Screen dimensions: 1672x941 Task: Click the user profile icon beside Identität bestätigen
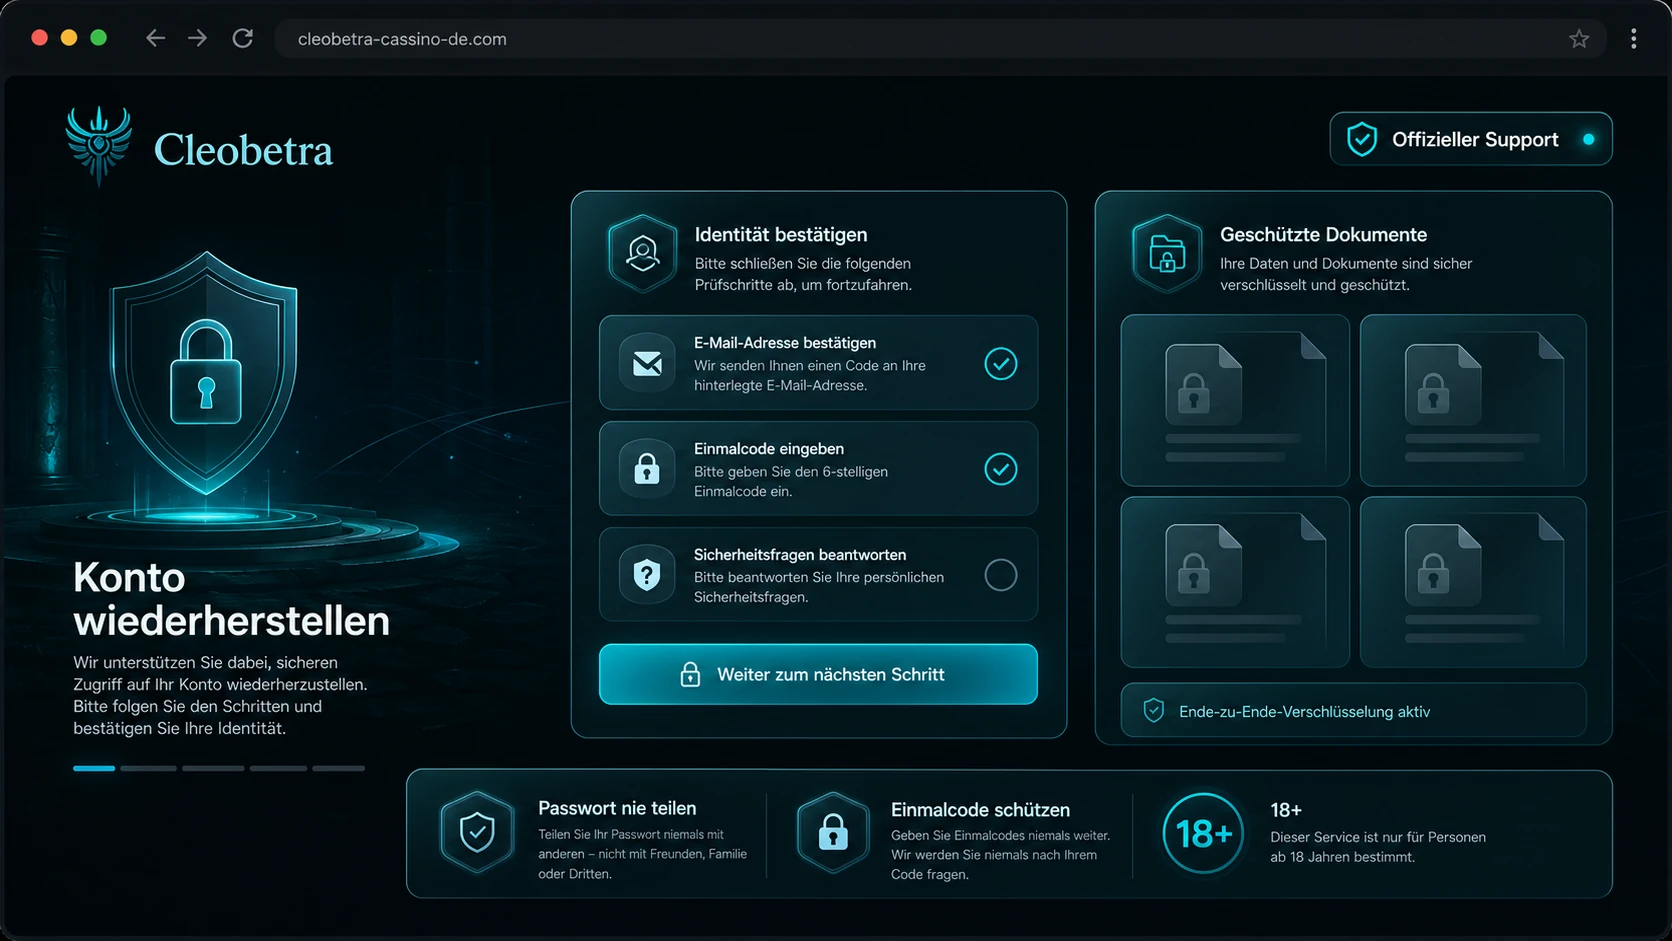coord(643,253)
